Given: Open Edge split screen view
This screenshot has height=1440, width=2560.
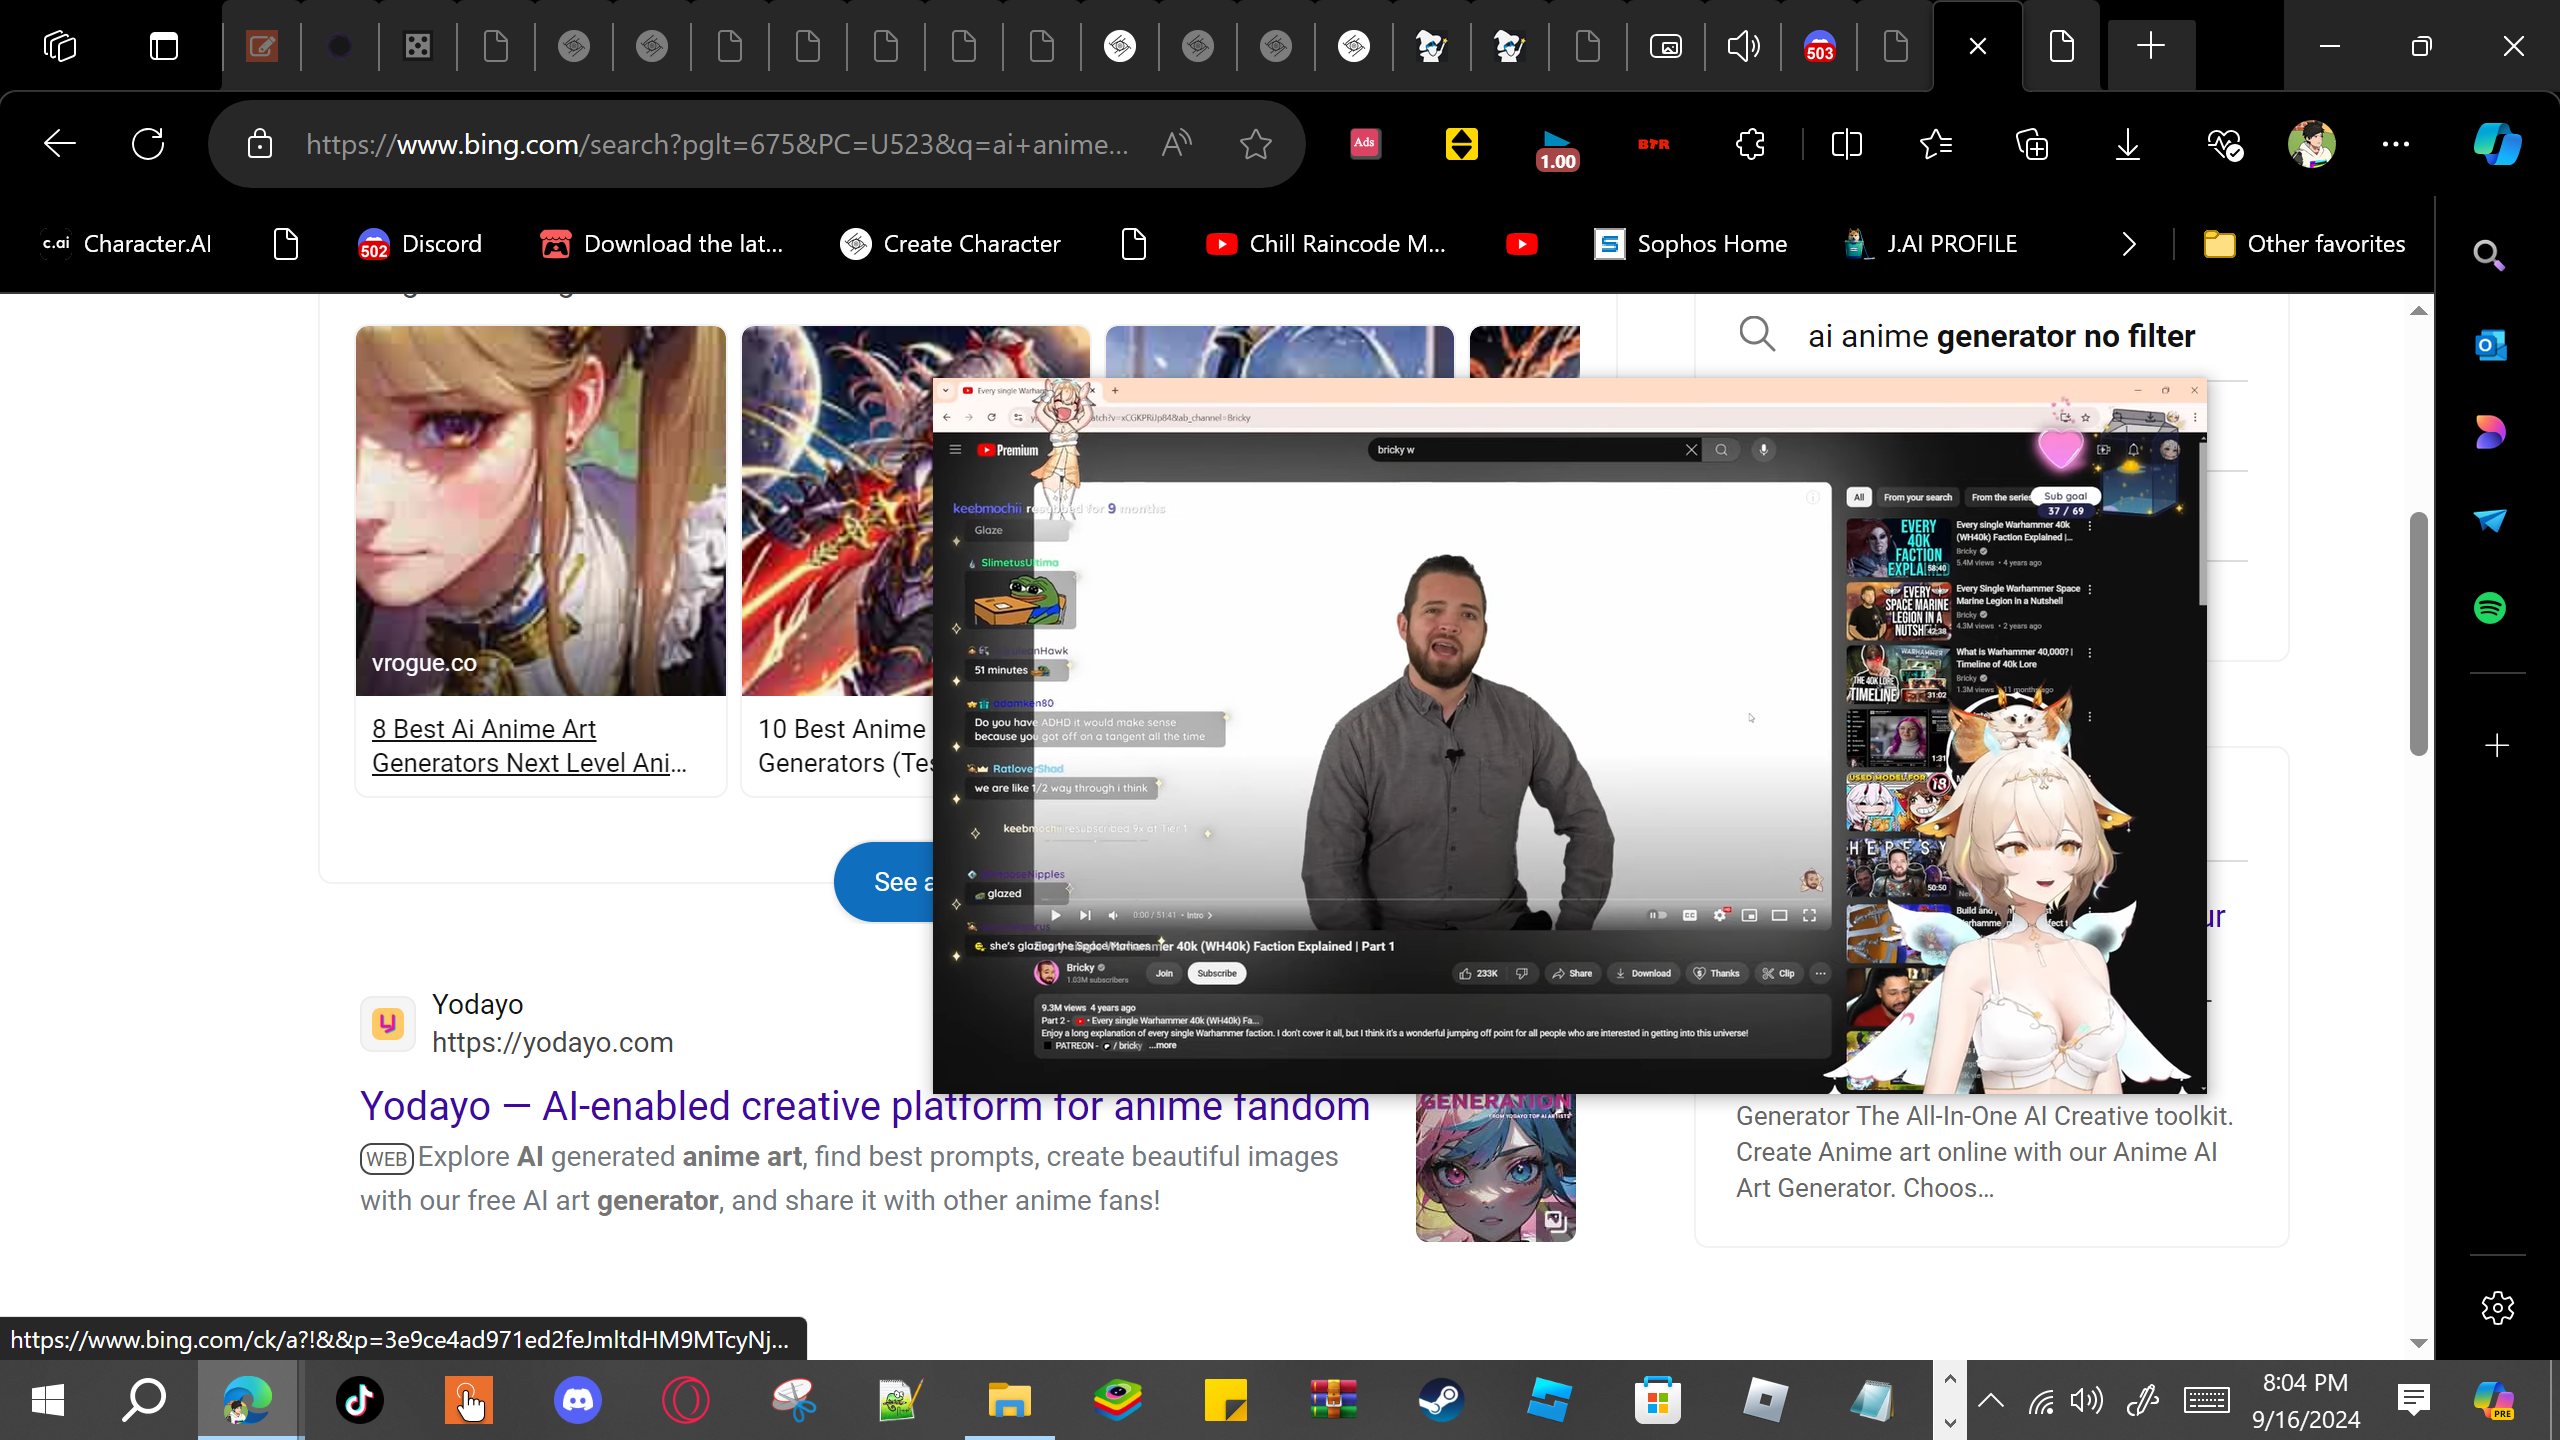Looking at the screenshot, I should pos(1846,144).
